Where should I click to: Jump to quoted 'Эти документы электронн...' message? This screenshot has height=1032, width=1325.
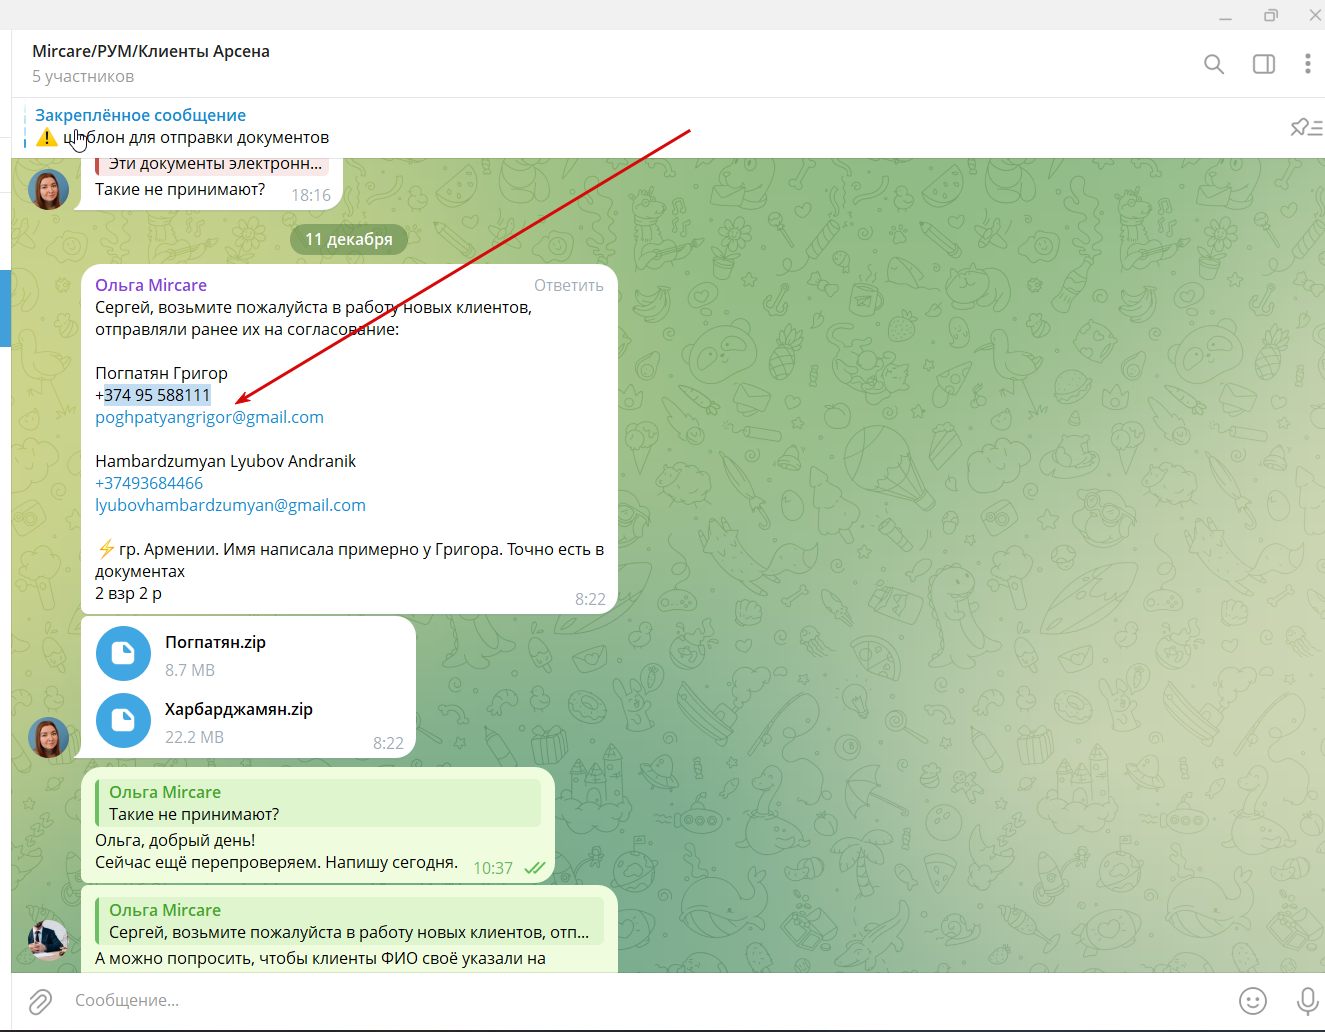tap(212, 165)
